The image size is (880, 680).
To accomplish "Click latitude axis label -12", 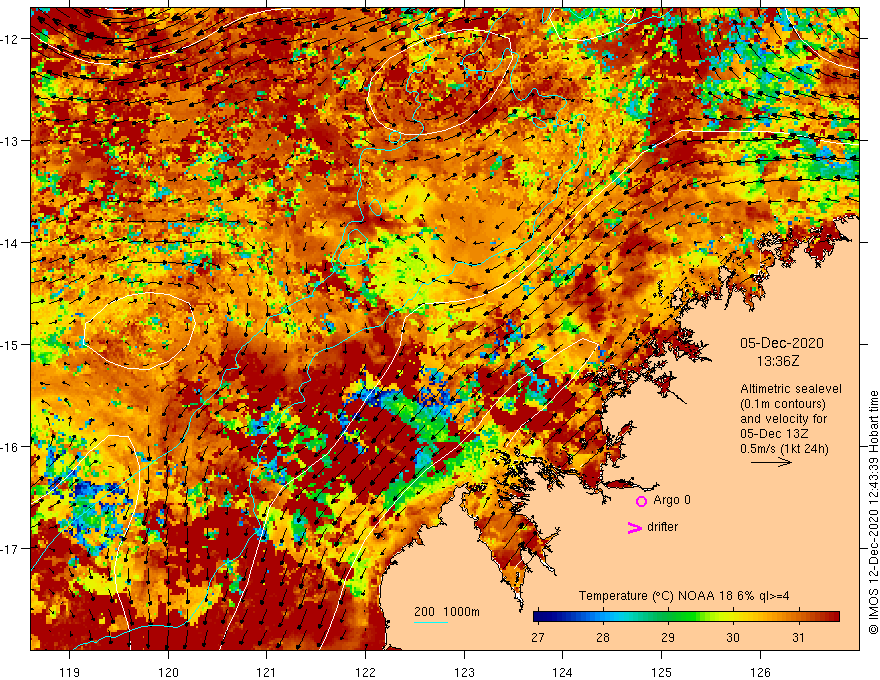I will 11,39.
